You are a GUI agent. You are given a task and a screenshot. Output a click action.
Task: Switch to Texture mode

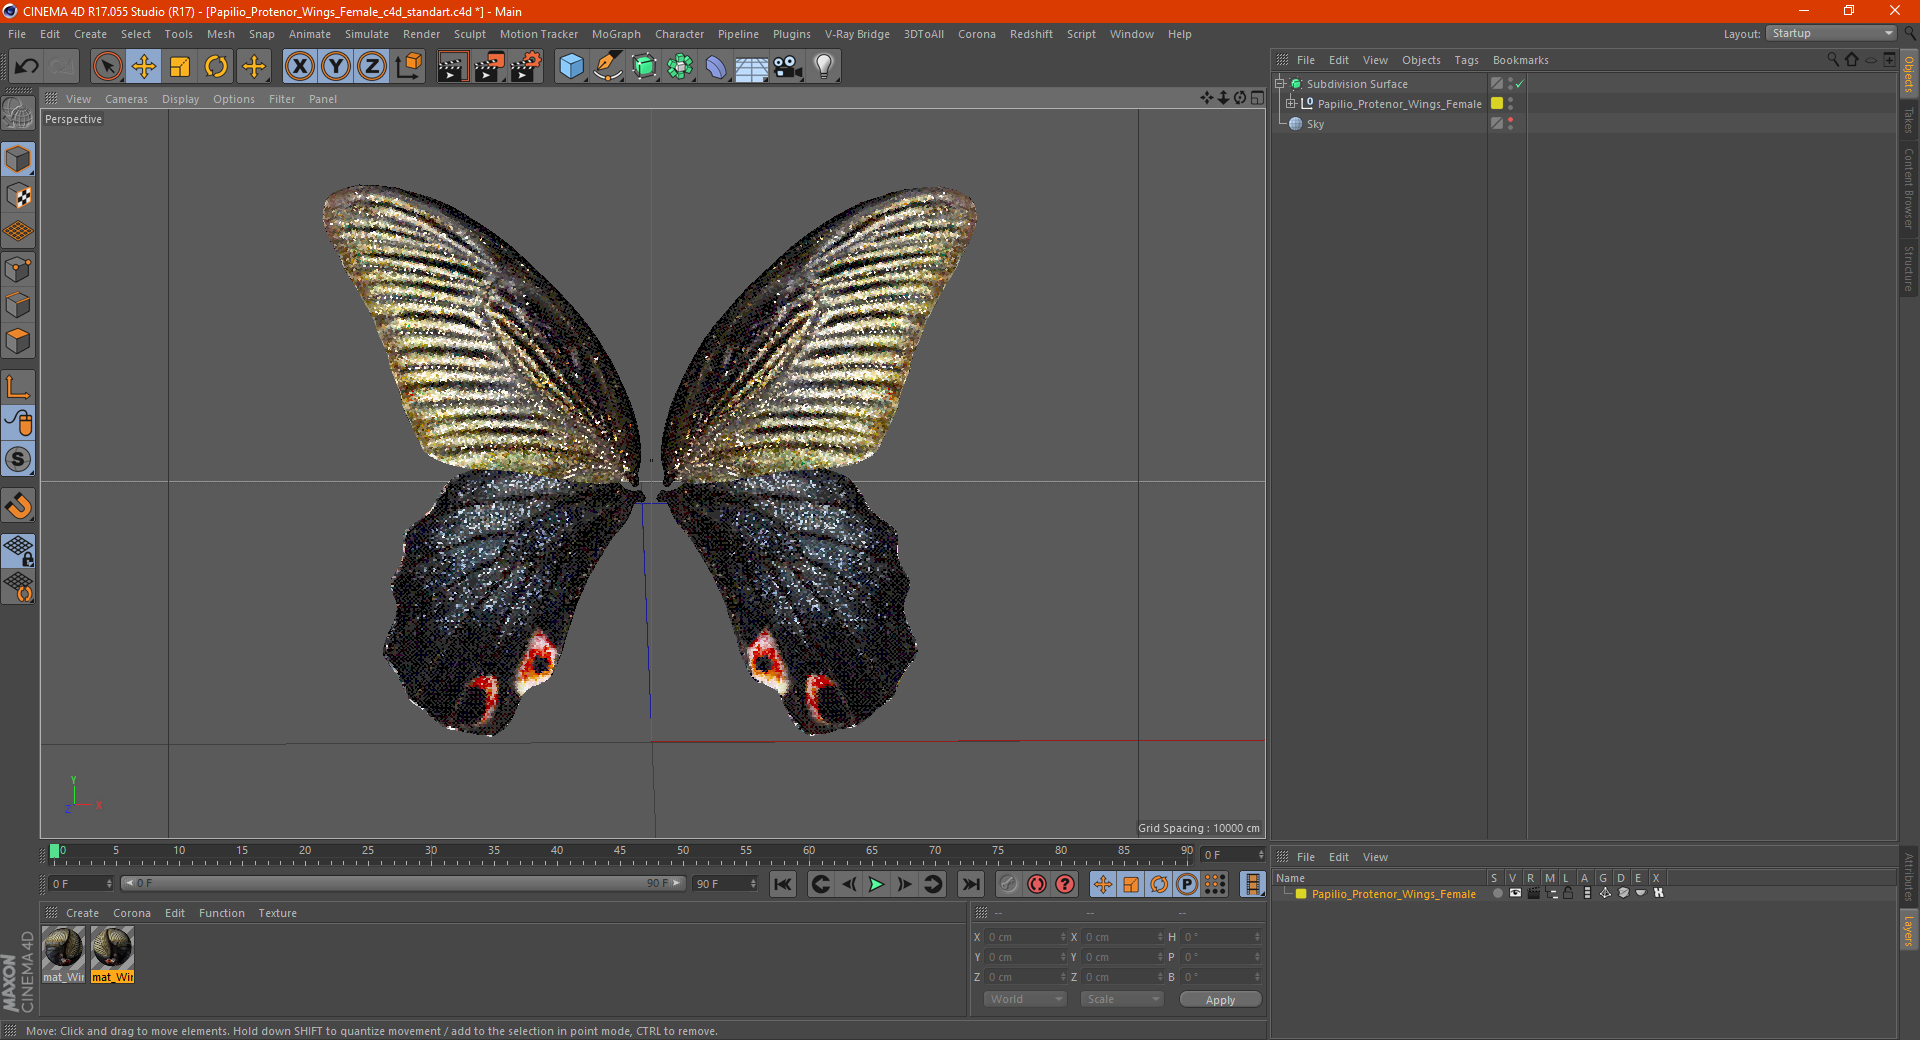(x=18, y=196)
